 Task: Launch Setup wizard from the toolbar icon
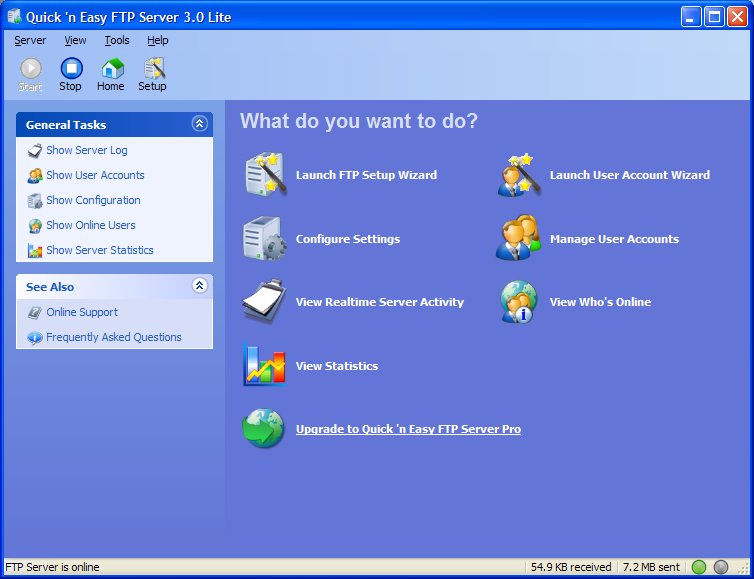(154, 69)
